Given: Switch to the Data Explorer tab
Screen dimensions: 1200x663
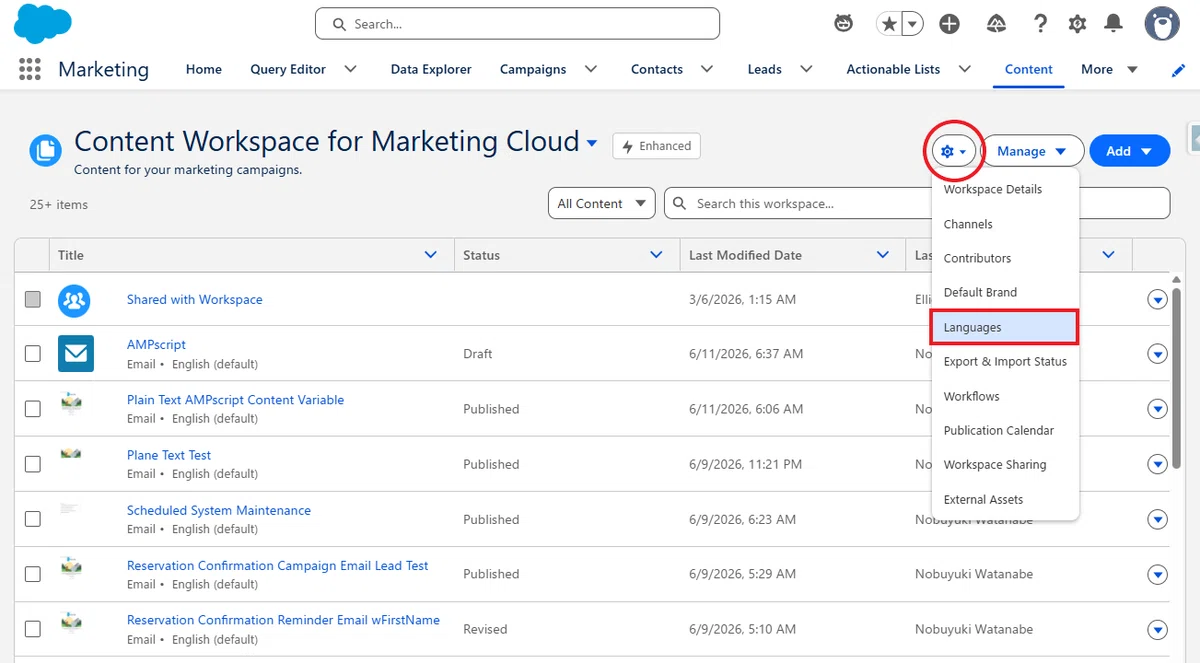Looking at the screenshot, I should [431, 69].
